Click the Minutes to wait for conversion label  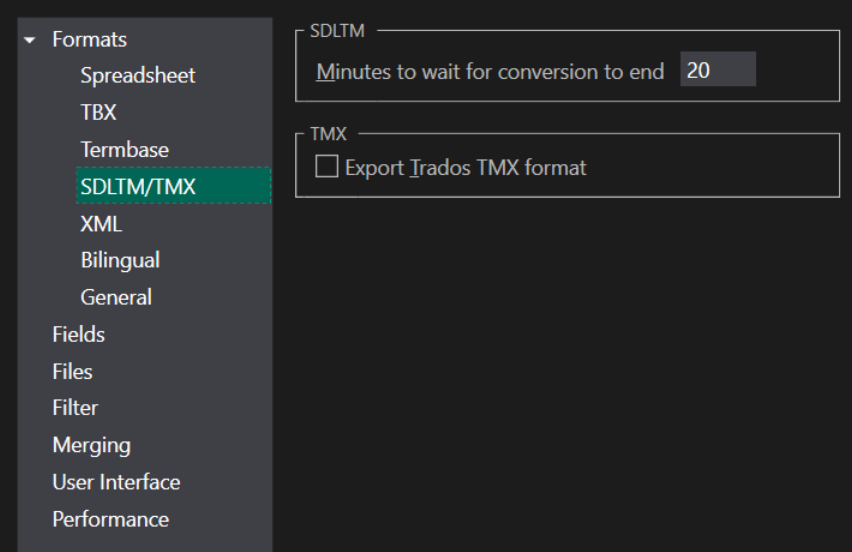(x=490, y=72)
